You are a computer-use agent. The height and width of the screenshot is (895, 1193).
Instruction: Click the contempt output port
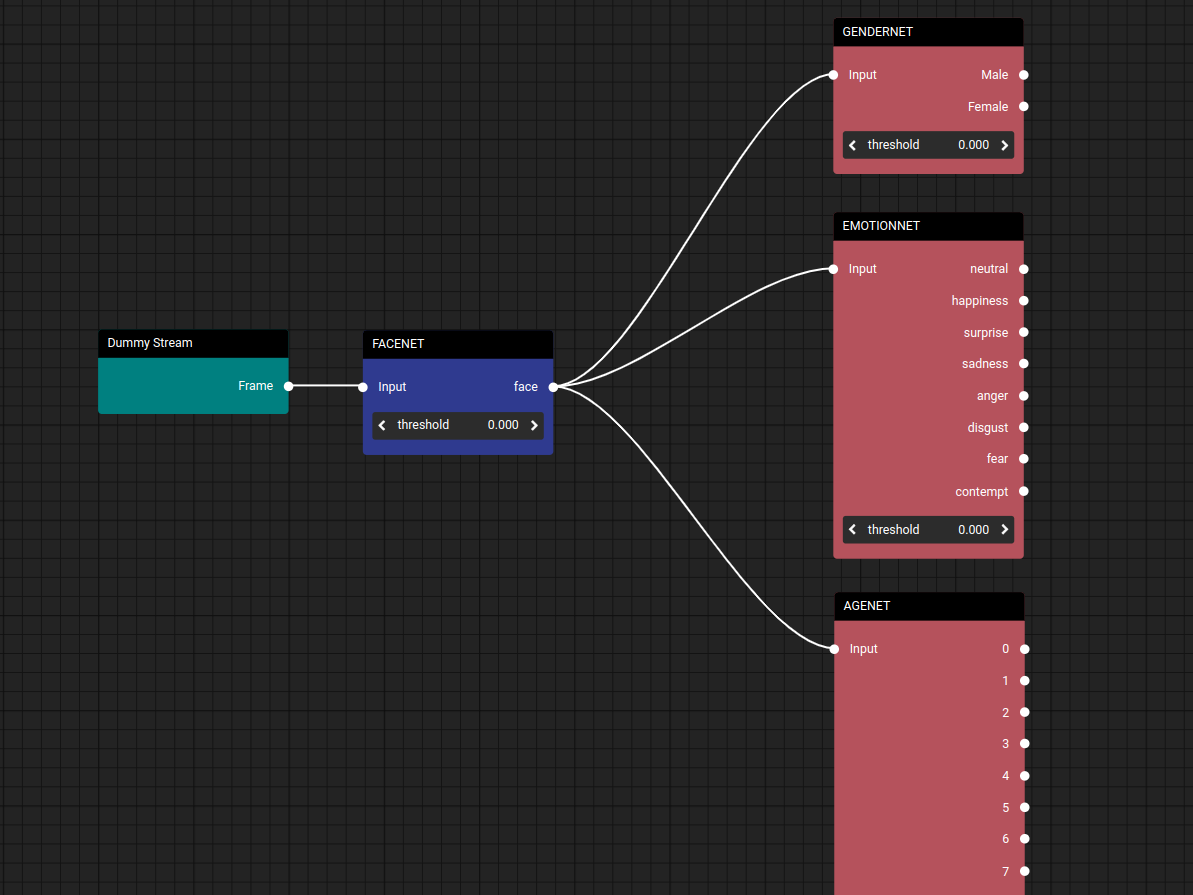pos(1024,491)
